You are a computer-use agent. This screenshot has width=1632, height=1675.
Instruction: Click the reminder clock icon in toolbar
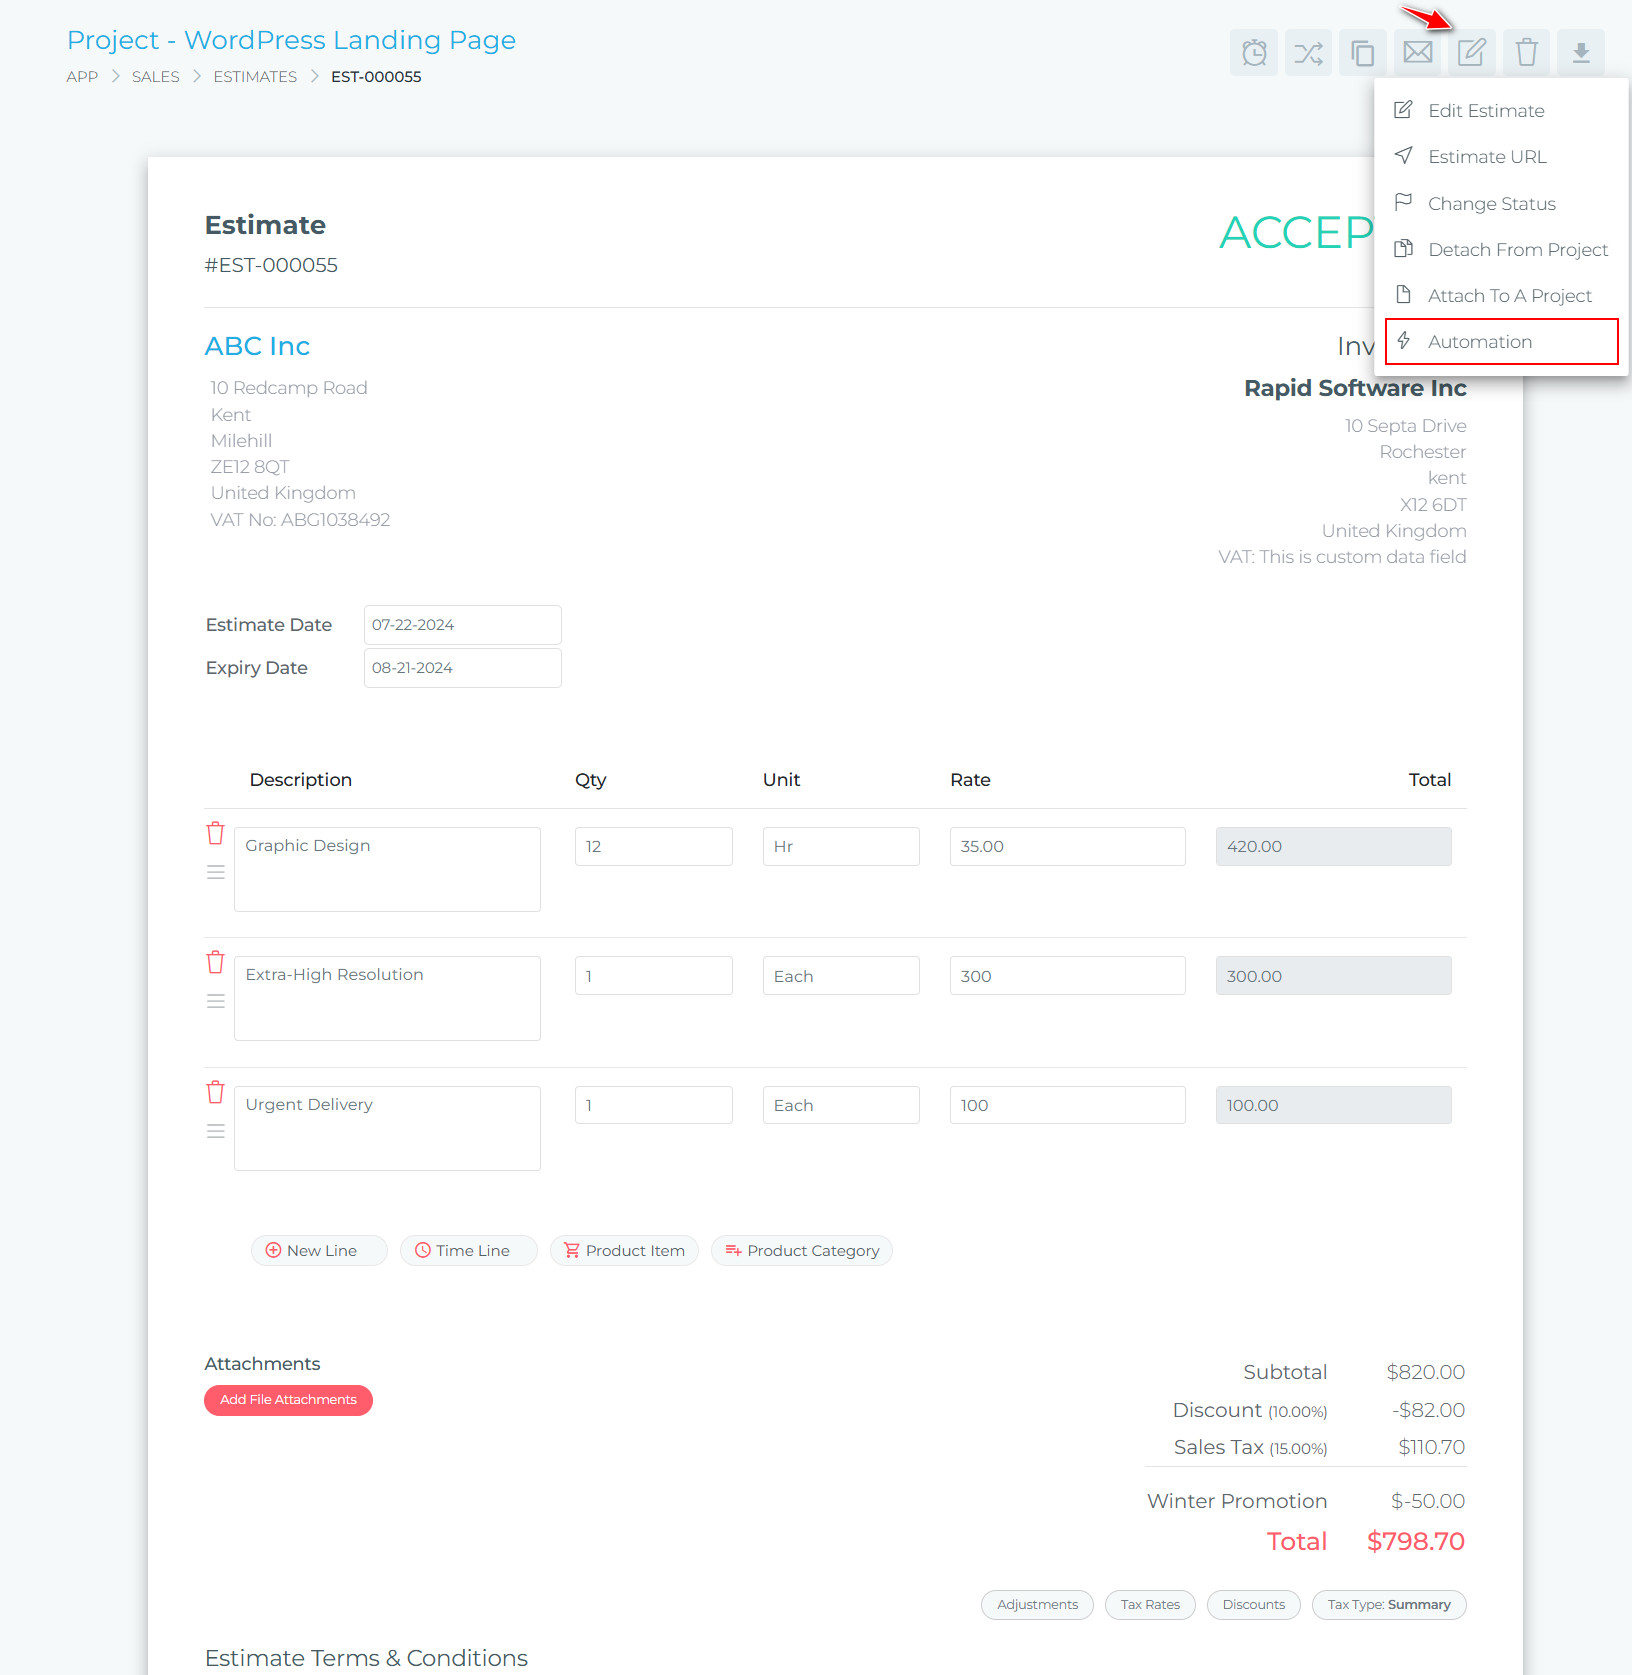[x=1254, y=52]
